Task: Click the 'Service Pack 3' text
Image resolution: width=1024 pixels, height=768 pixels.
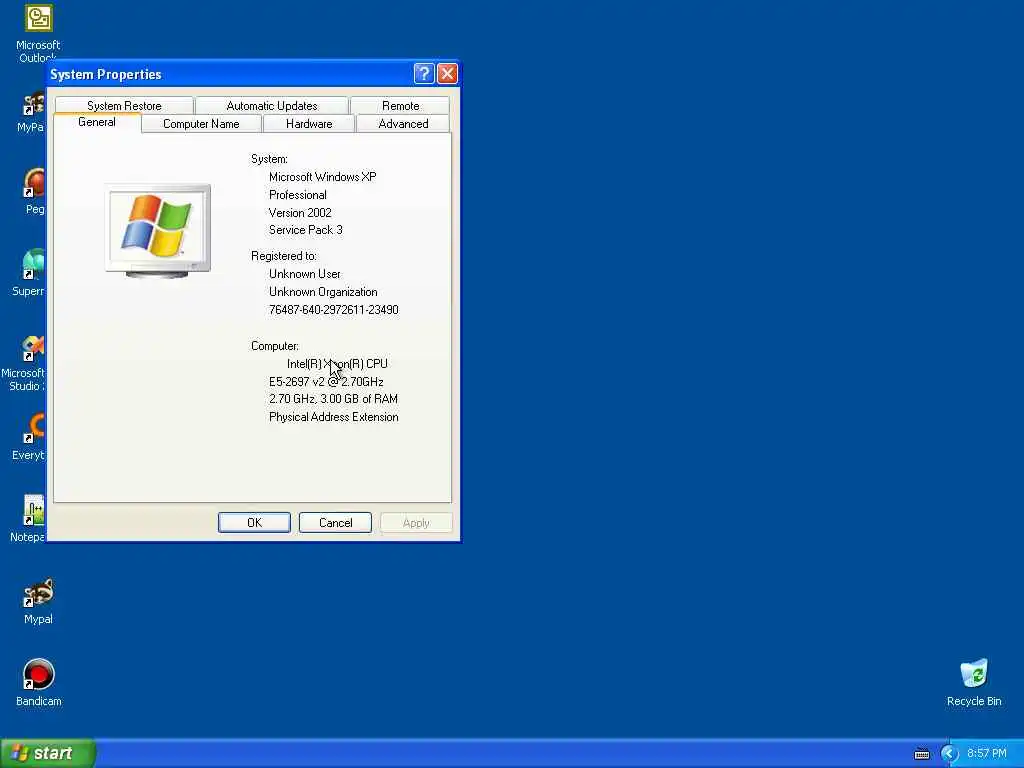Action: click(306, 230)
